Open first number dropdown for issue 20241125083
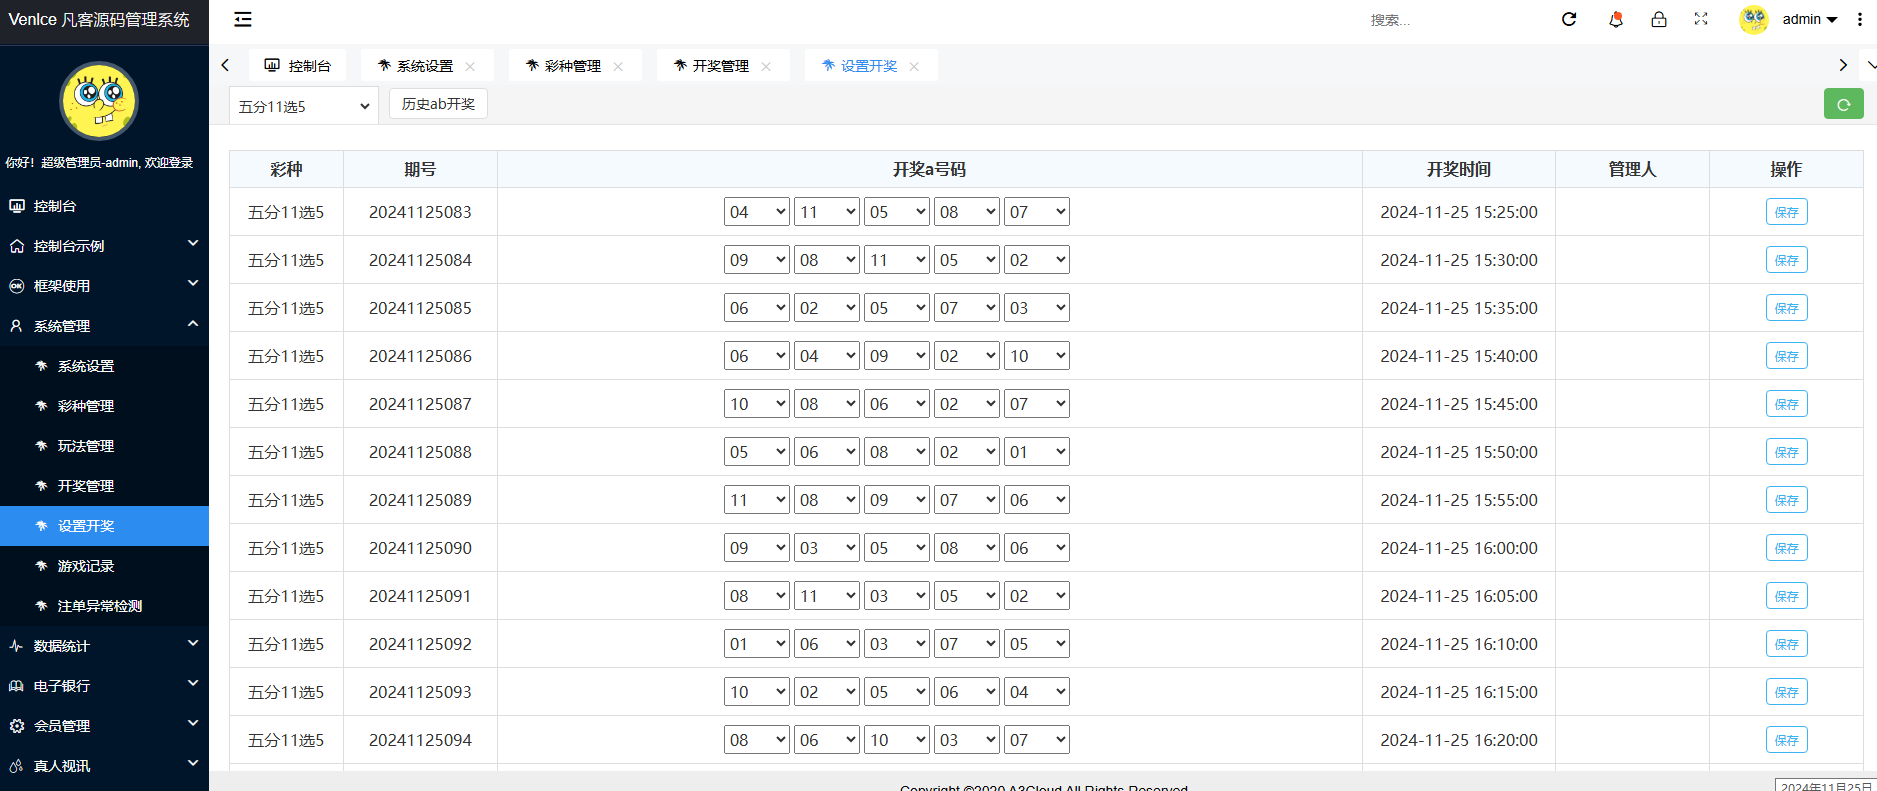 (x=756, y=212)
